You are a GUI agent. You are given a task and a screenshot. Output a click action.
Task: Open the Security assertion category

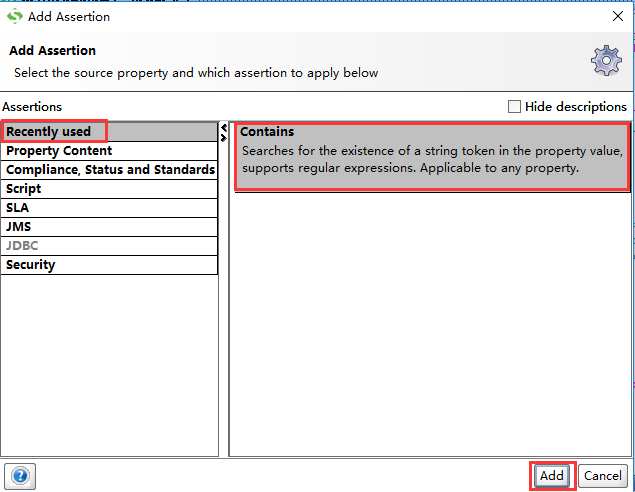click(31, 265)
